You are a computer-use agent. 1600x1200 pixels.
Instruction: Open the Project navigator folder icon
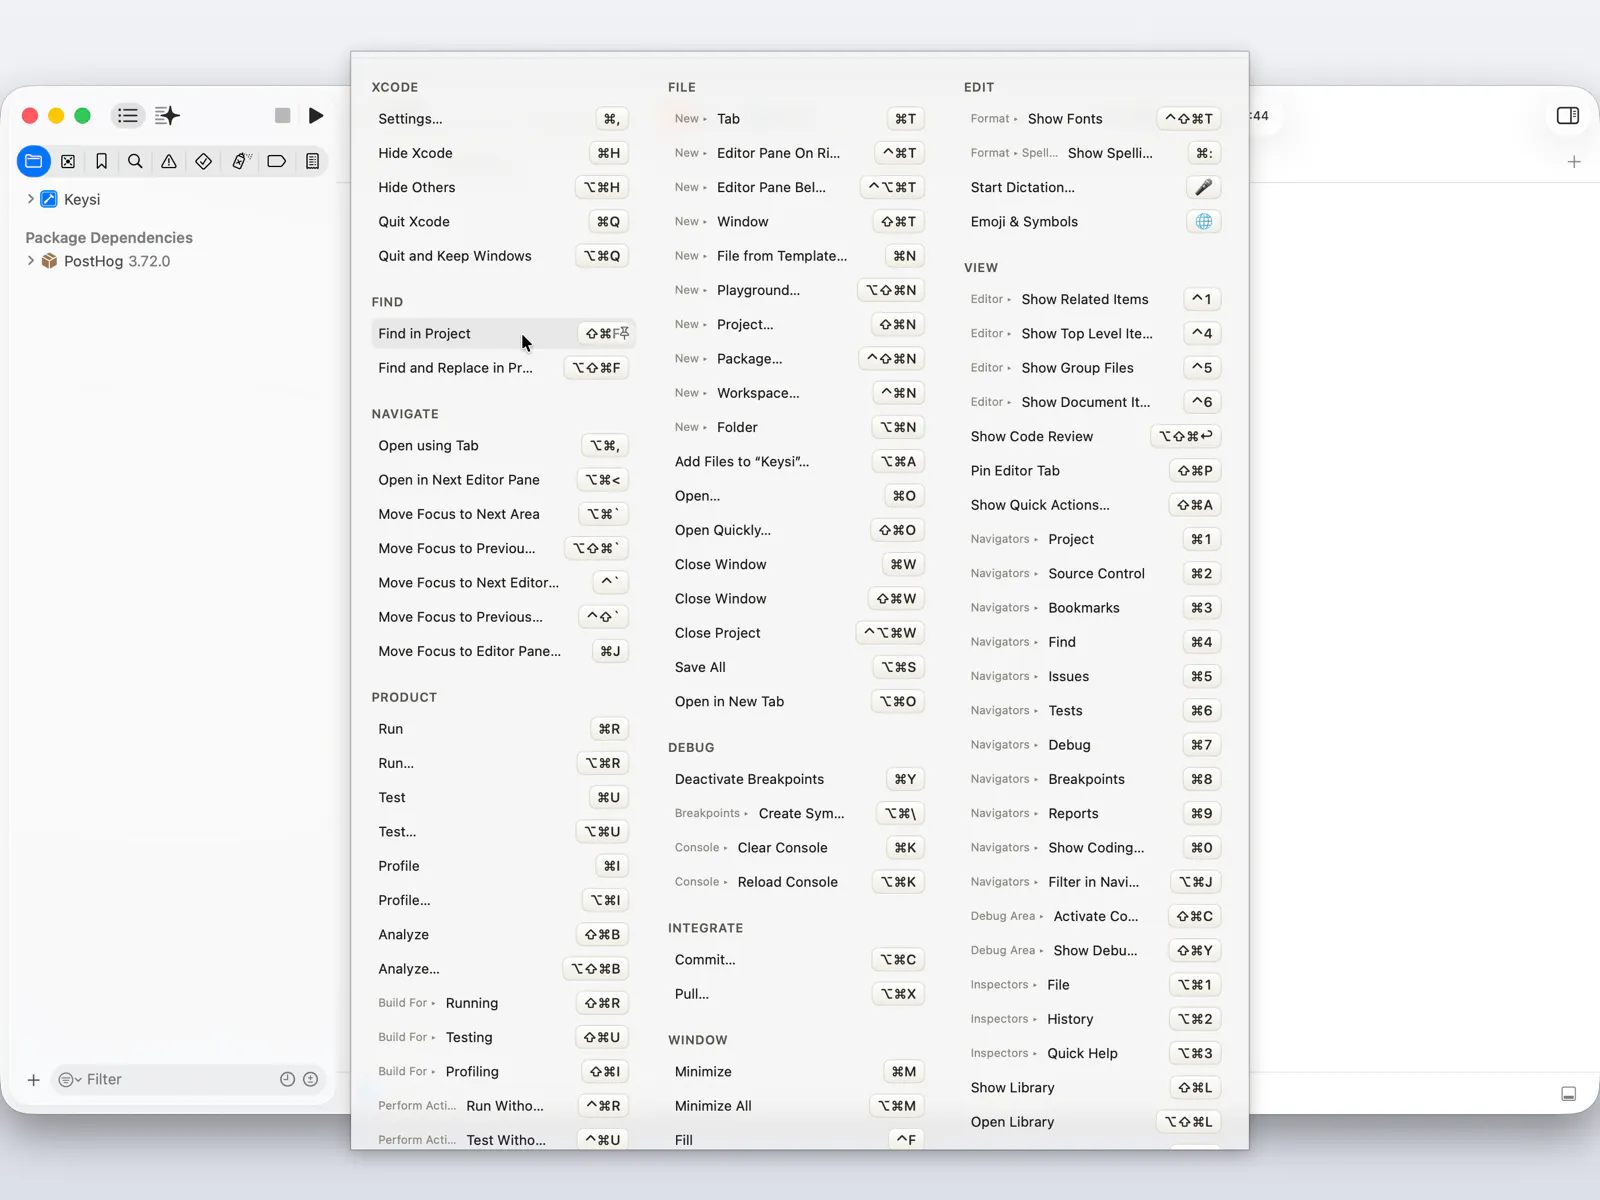click(34, 161)
